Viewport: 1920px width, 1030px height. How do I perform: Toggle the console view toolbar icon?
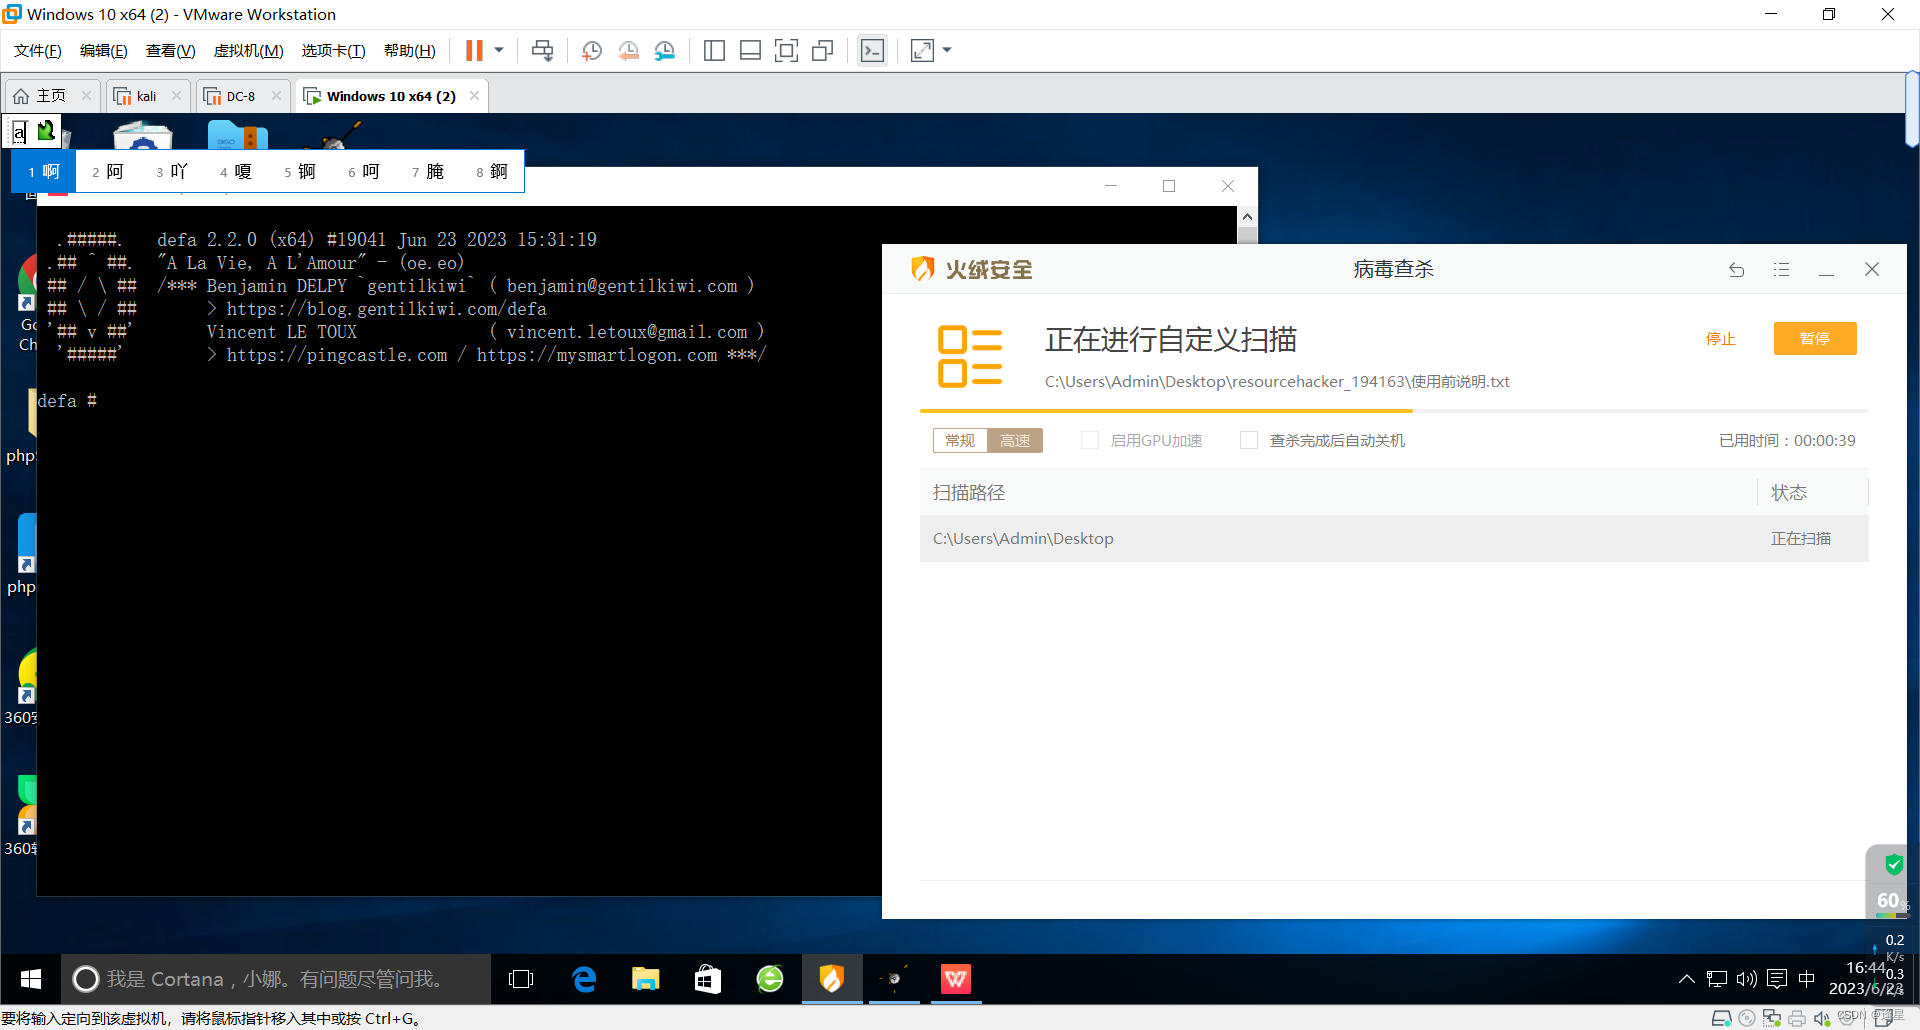click(x=872, y=51)
